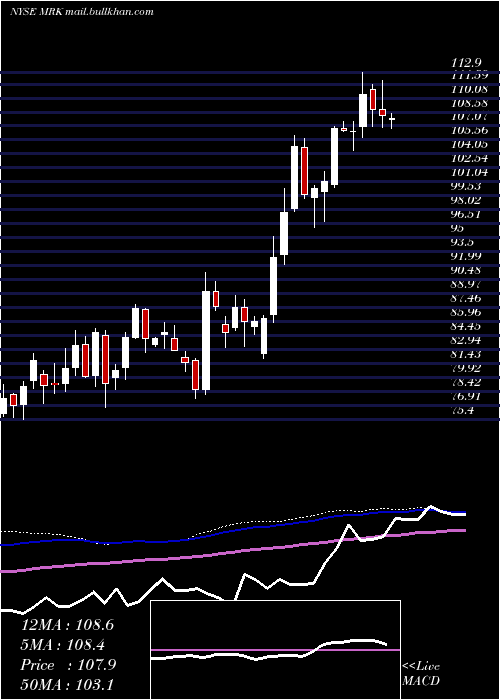Click the <<Live MACD label

(x=421, y=674)
